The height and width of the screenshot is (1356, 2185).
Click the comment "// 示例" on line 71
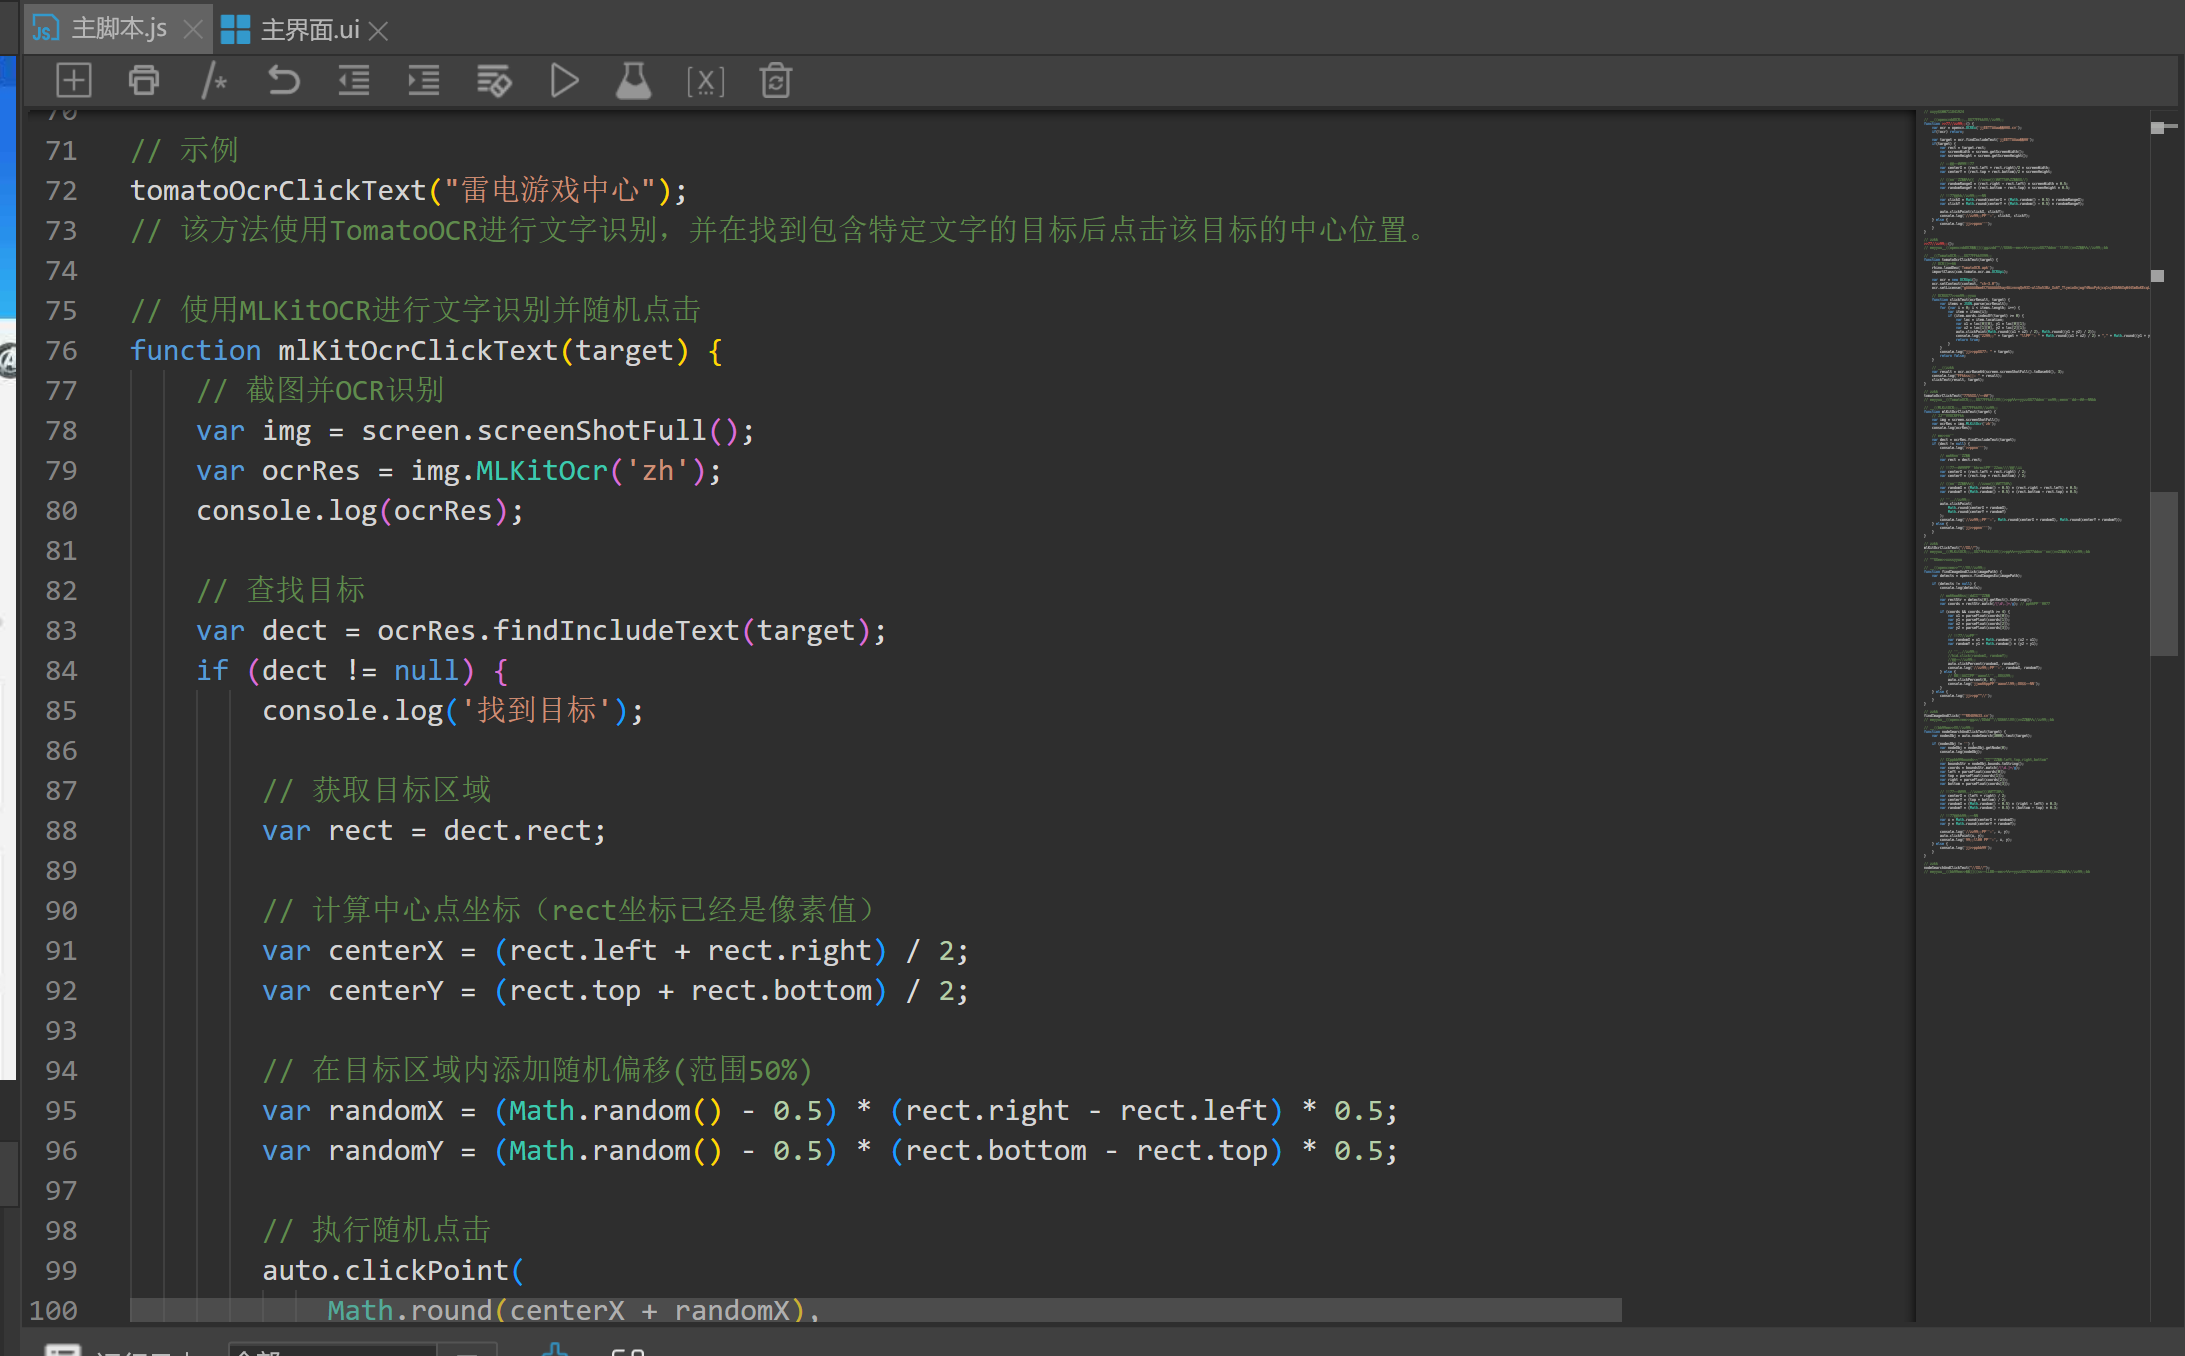click(x=185, y=151)
